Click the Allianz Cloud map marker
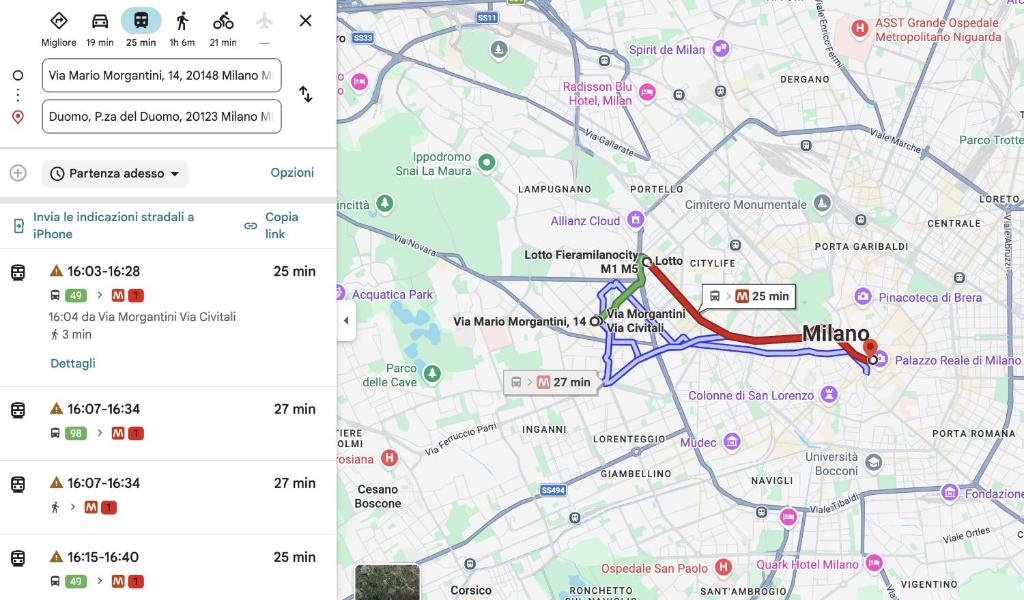 pyautogui.click(x=635, y=220)
